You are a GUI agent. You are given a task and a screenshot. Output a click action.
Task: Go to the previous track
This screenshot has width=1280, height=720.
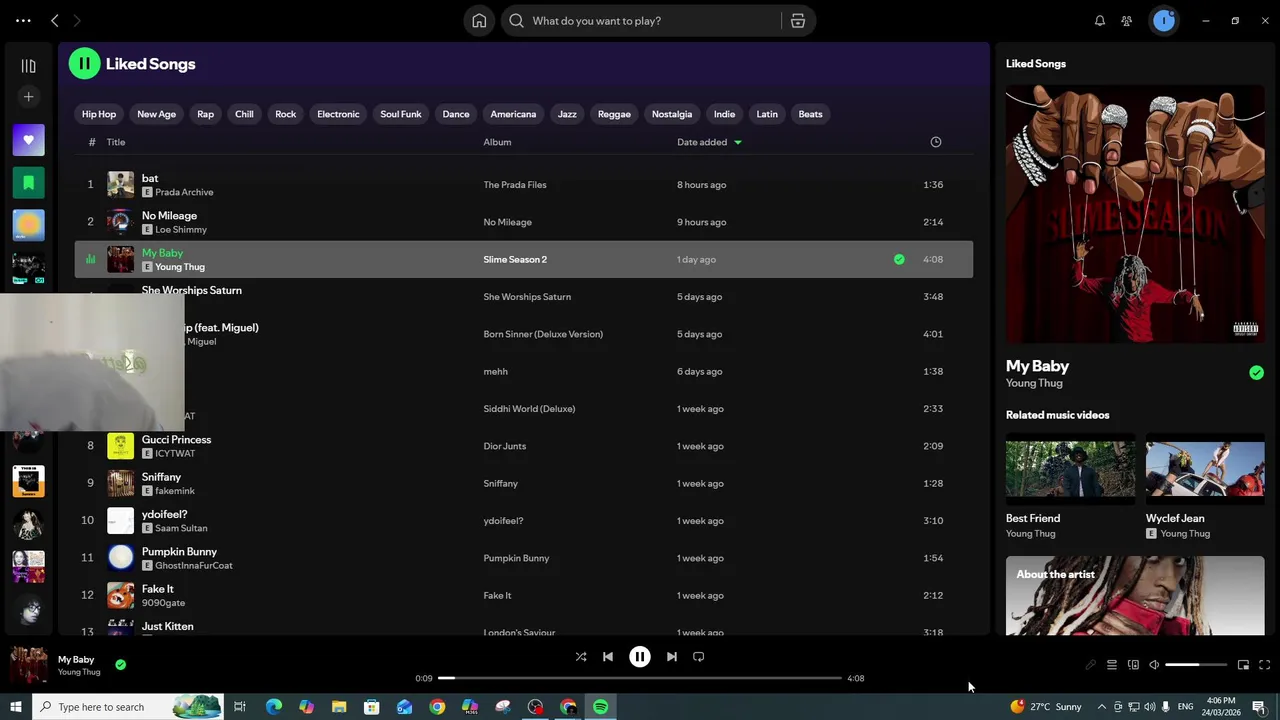(608, 657)
